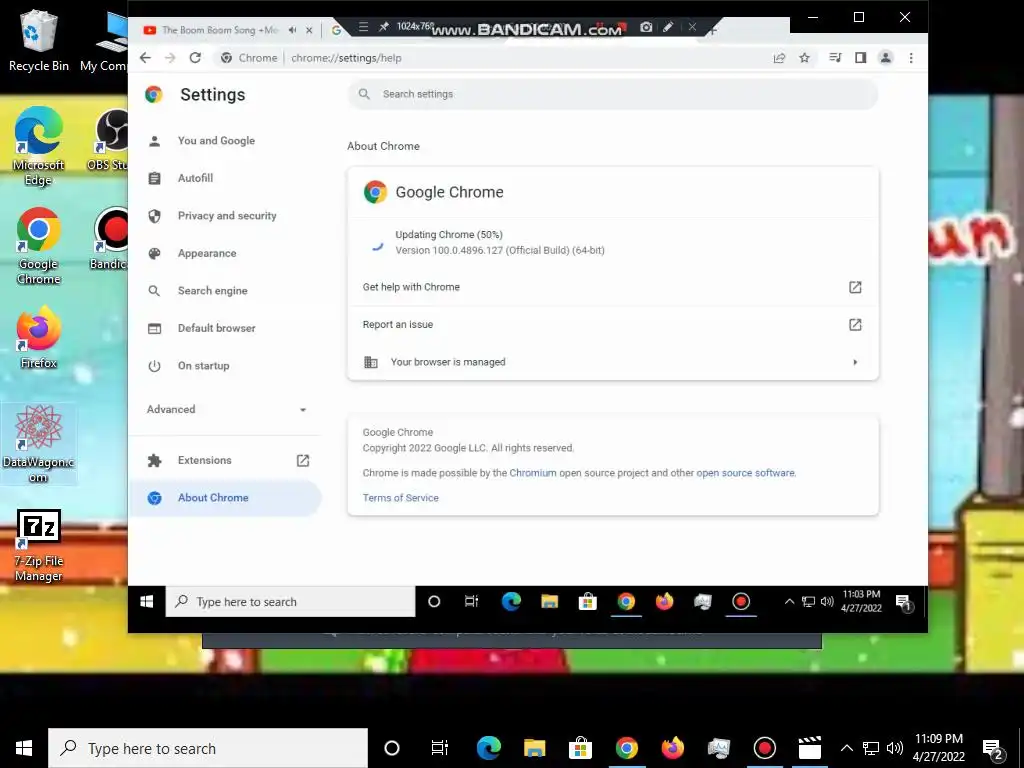Viewport: 1024px width, 768px height.
Task: Open the Bandicam bar hamburger menu
Action: 364,27
